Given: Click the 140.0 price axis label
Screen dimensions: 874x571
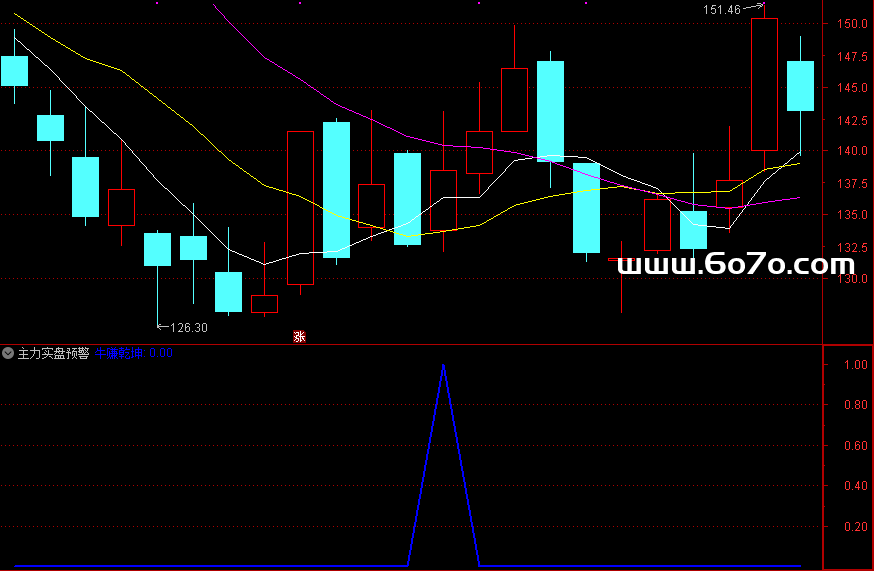Looking at the screenshot, I should (852, 151).
